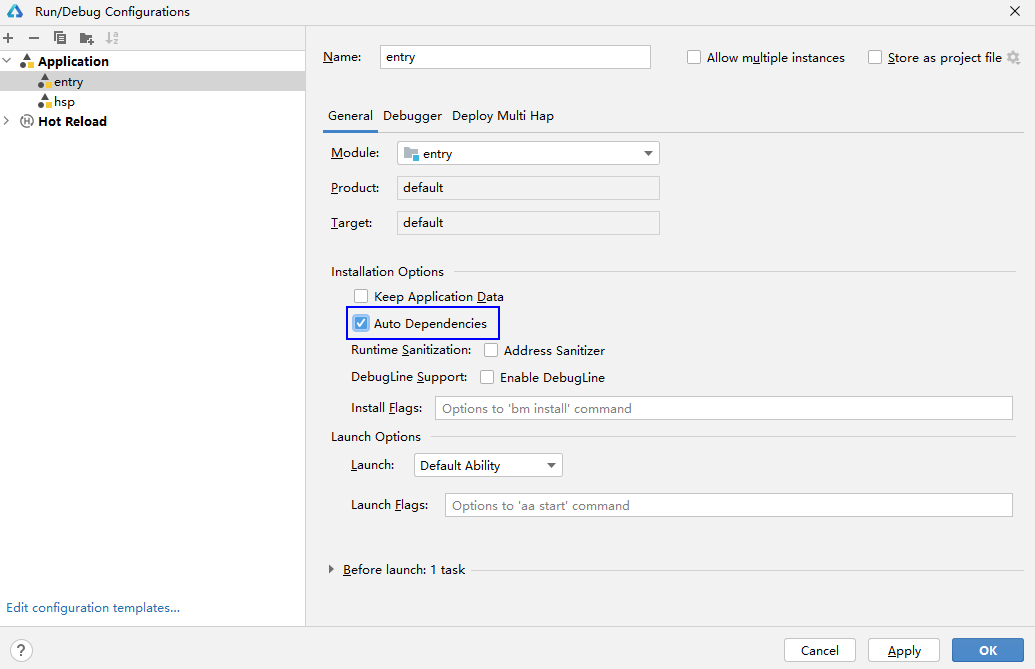Check Allow multiple instances

pos(694,57)
